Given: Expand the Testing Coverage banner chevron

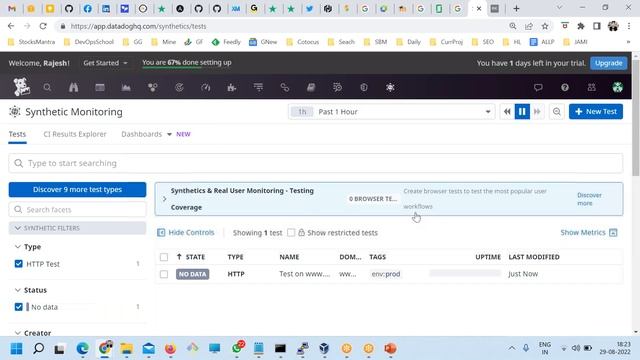Looking at the screenshot, I should tap(164, 199).
